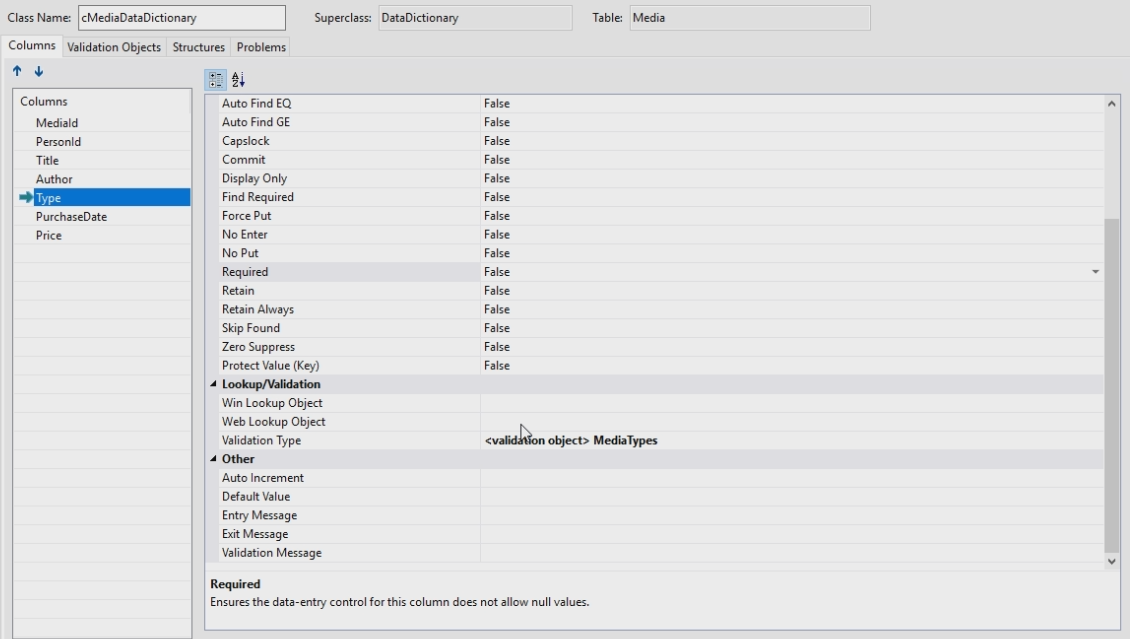Switch to Categorized property view
This screenshot has height=639, width=1130.
215,78
